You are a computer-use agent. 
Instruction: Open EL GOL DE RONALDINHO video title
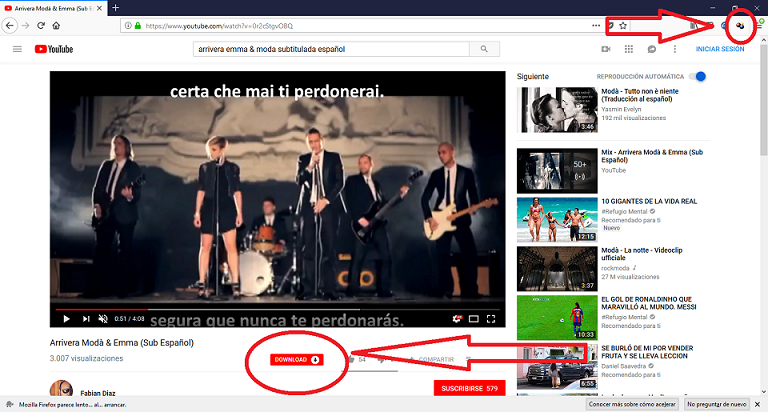pyautogui.click(x=648, y=303)
